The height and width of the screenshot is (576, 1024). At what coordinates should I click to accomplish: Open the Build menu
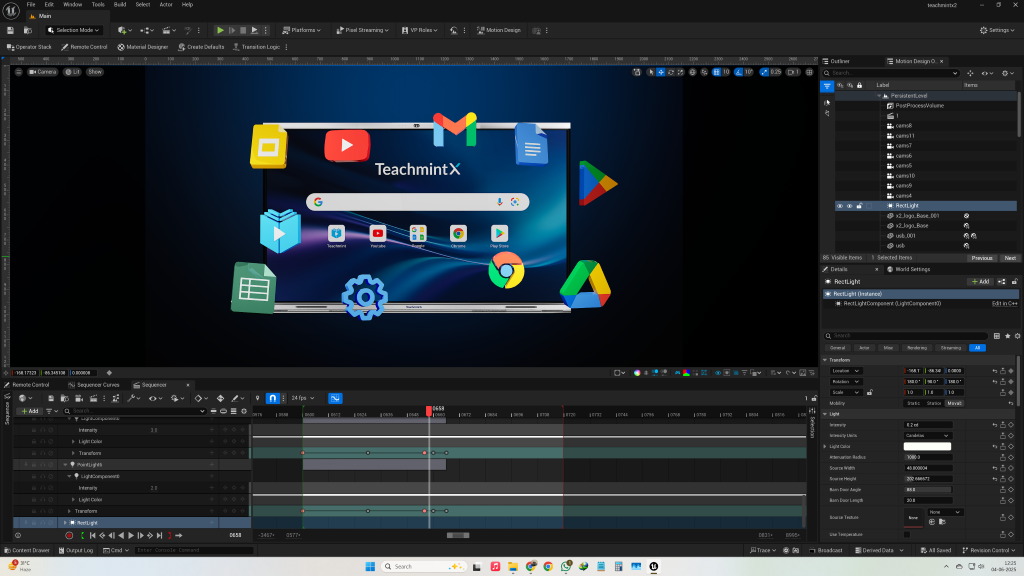(120, 5)
